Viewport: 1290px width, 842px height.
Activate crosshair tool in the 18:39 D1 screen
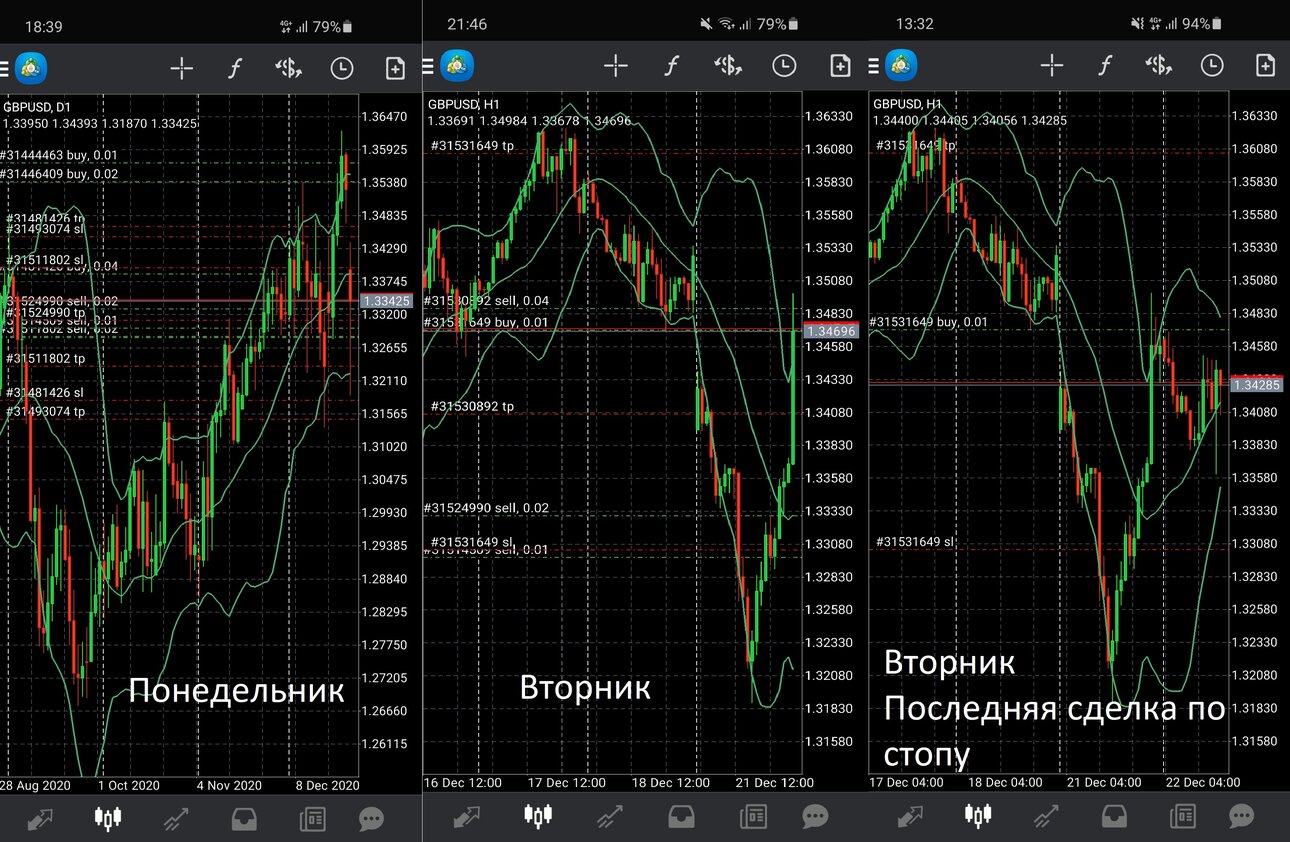pos(181,68)
